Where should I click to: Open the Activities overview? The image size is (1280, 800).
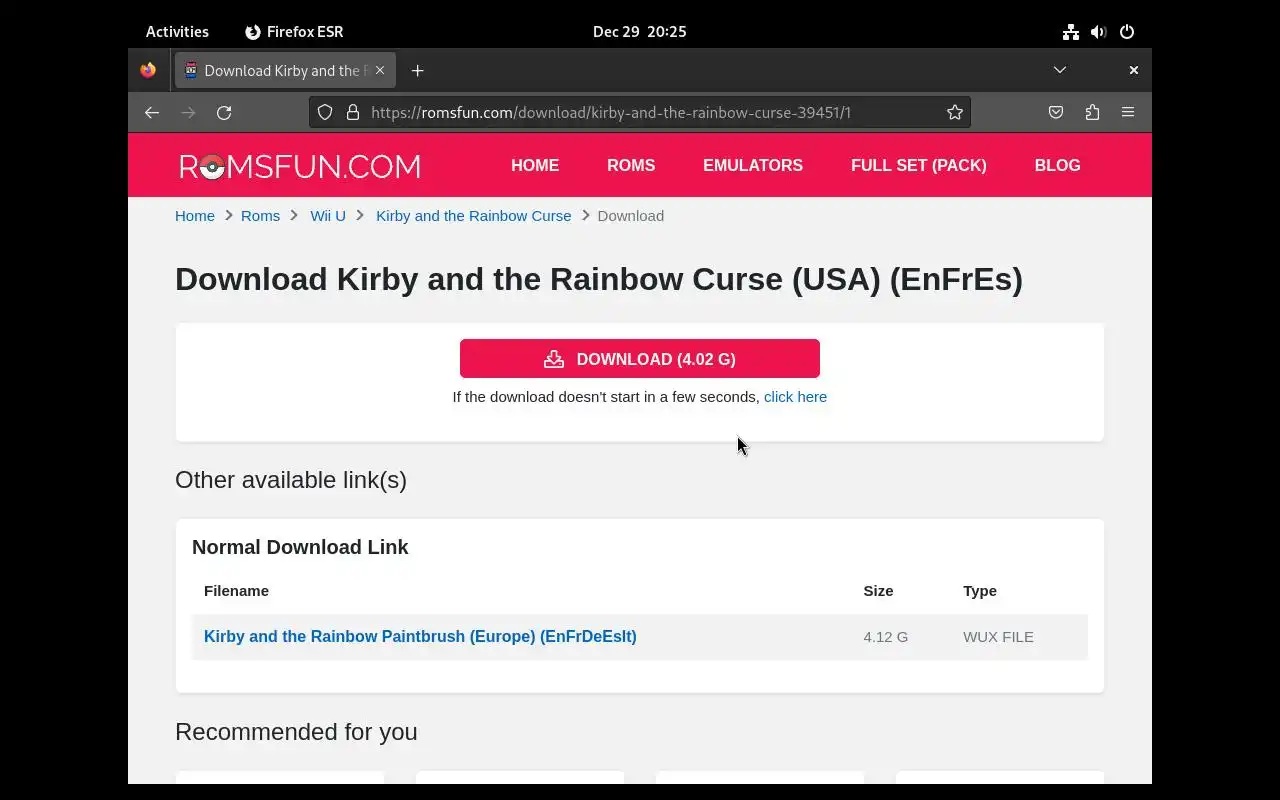pos(177,32)
